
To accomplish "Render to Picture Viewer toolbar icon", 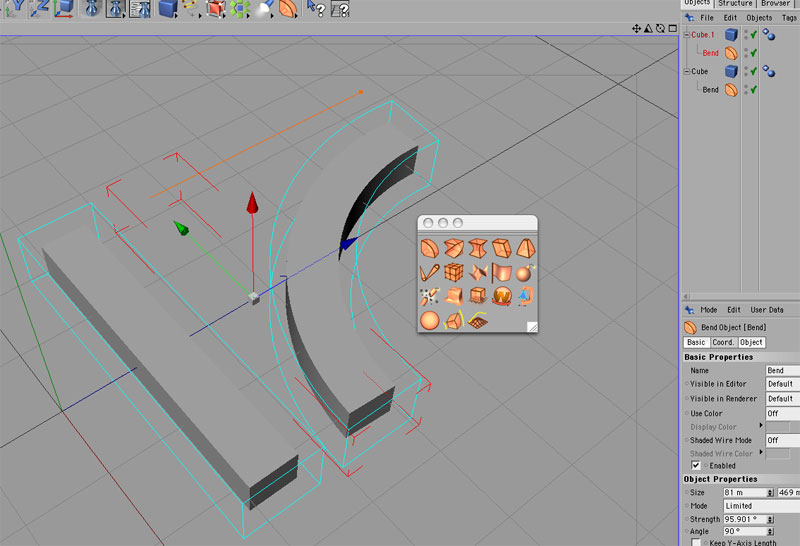I will coord(116,8).
